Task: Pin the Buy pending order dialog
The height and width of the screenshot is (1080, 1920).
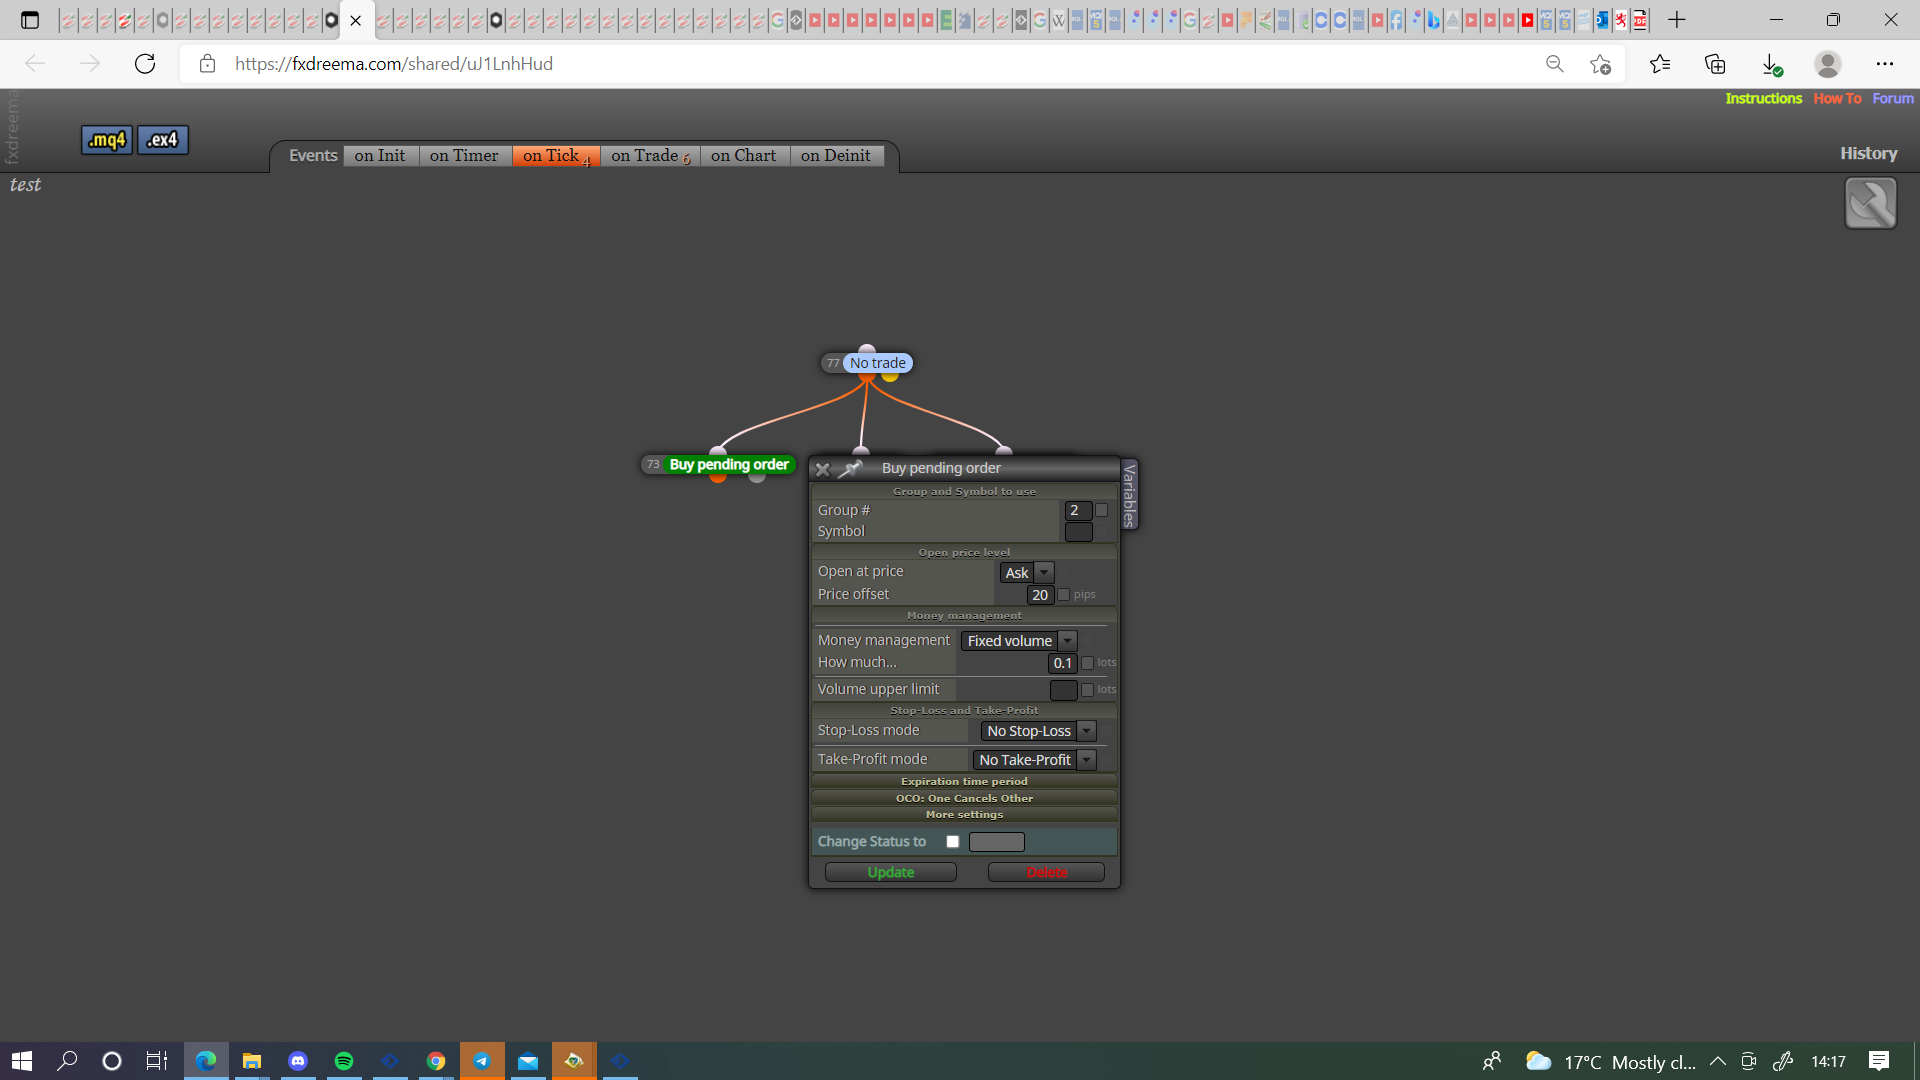Action: click(852, 468)
